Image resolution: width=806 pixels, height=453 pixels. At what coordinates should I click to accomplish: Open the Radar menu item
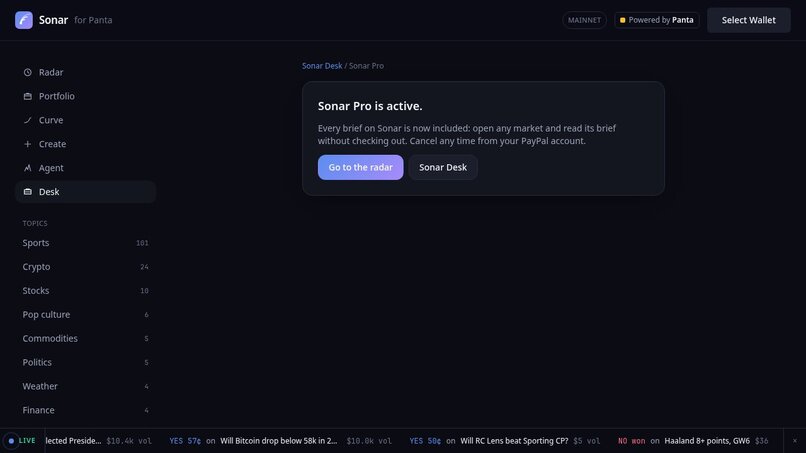point(85,73)
